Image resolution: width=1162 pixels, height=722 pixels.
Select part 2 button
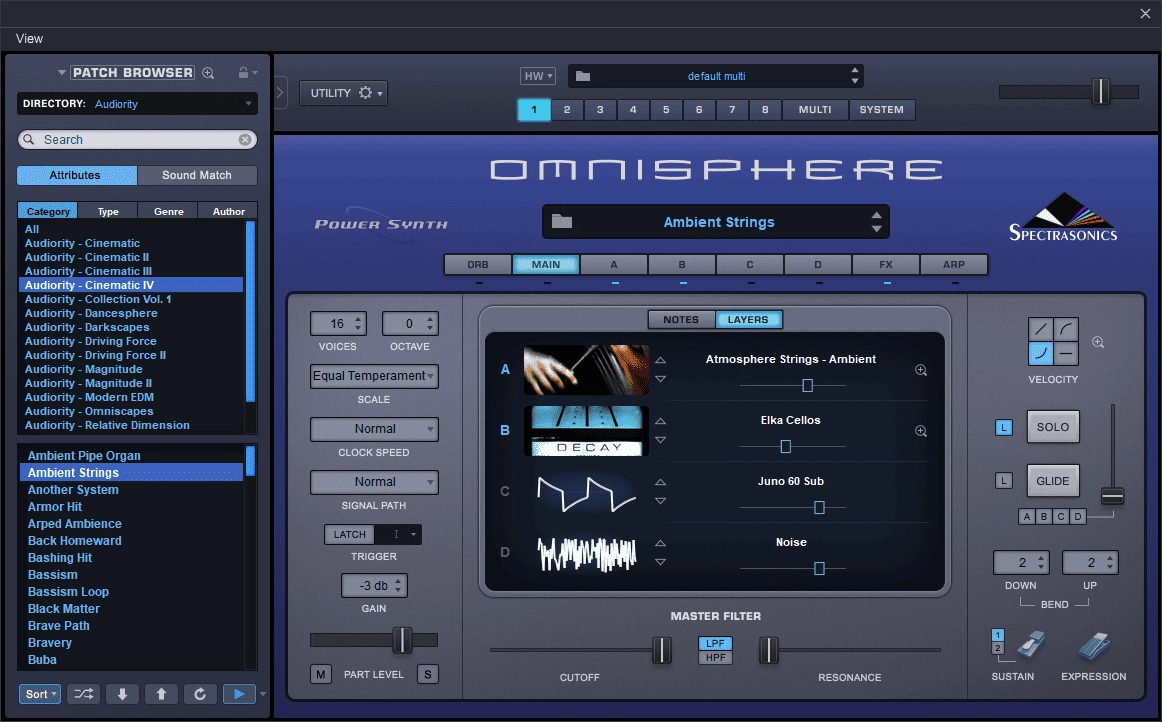(567, 110)
